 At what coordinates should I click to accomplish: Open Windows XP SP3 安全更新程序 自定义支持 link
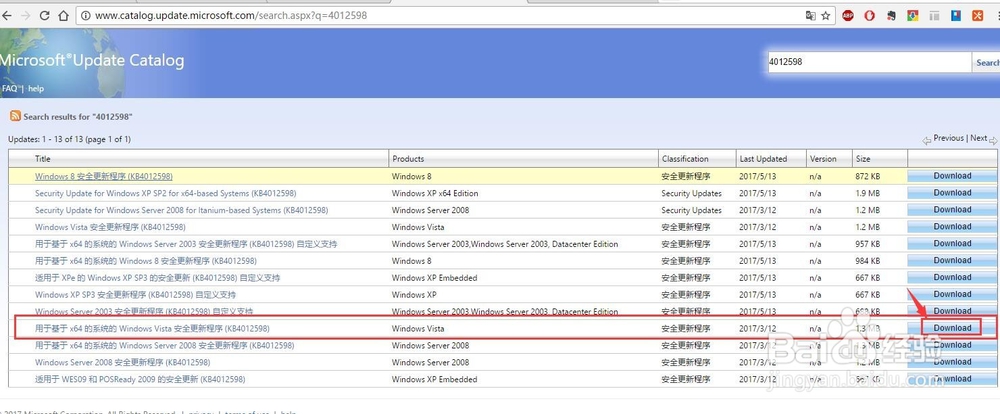coord(135,295)
